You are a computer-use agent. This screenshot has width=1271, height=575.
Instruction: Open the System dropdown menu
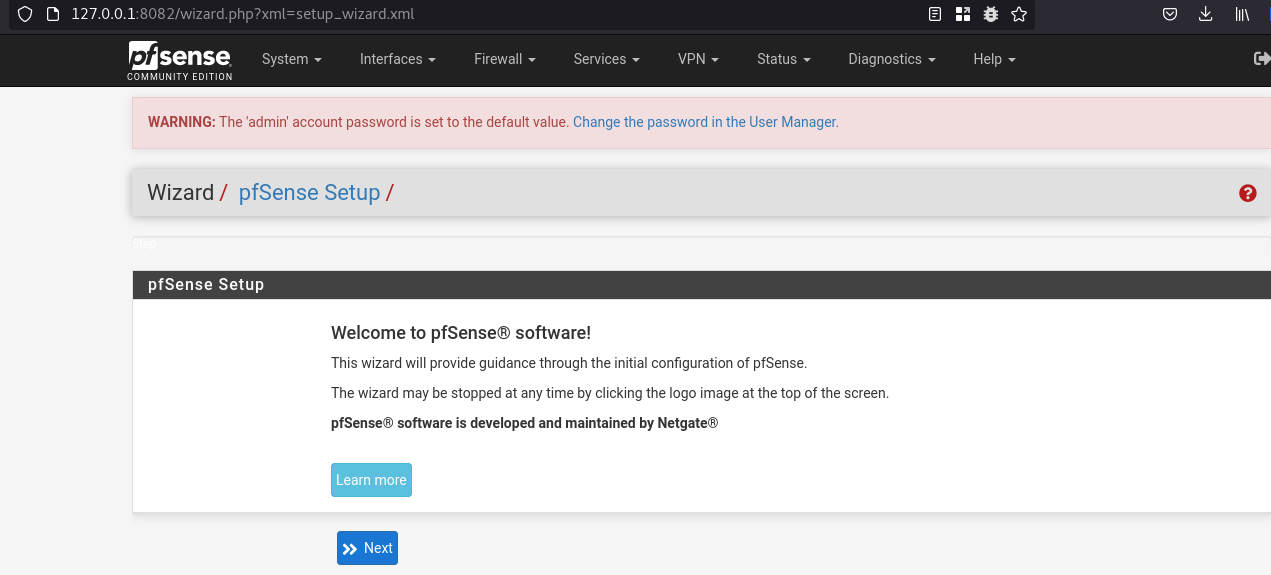pos(292,59)
